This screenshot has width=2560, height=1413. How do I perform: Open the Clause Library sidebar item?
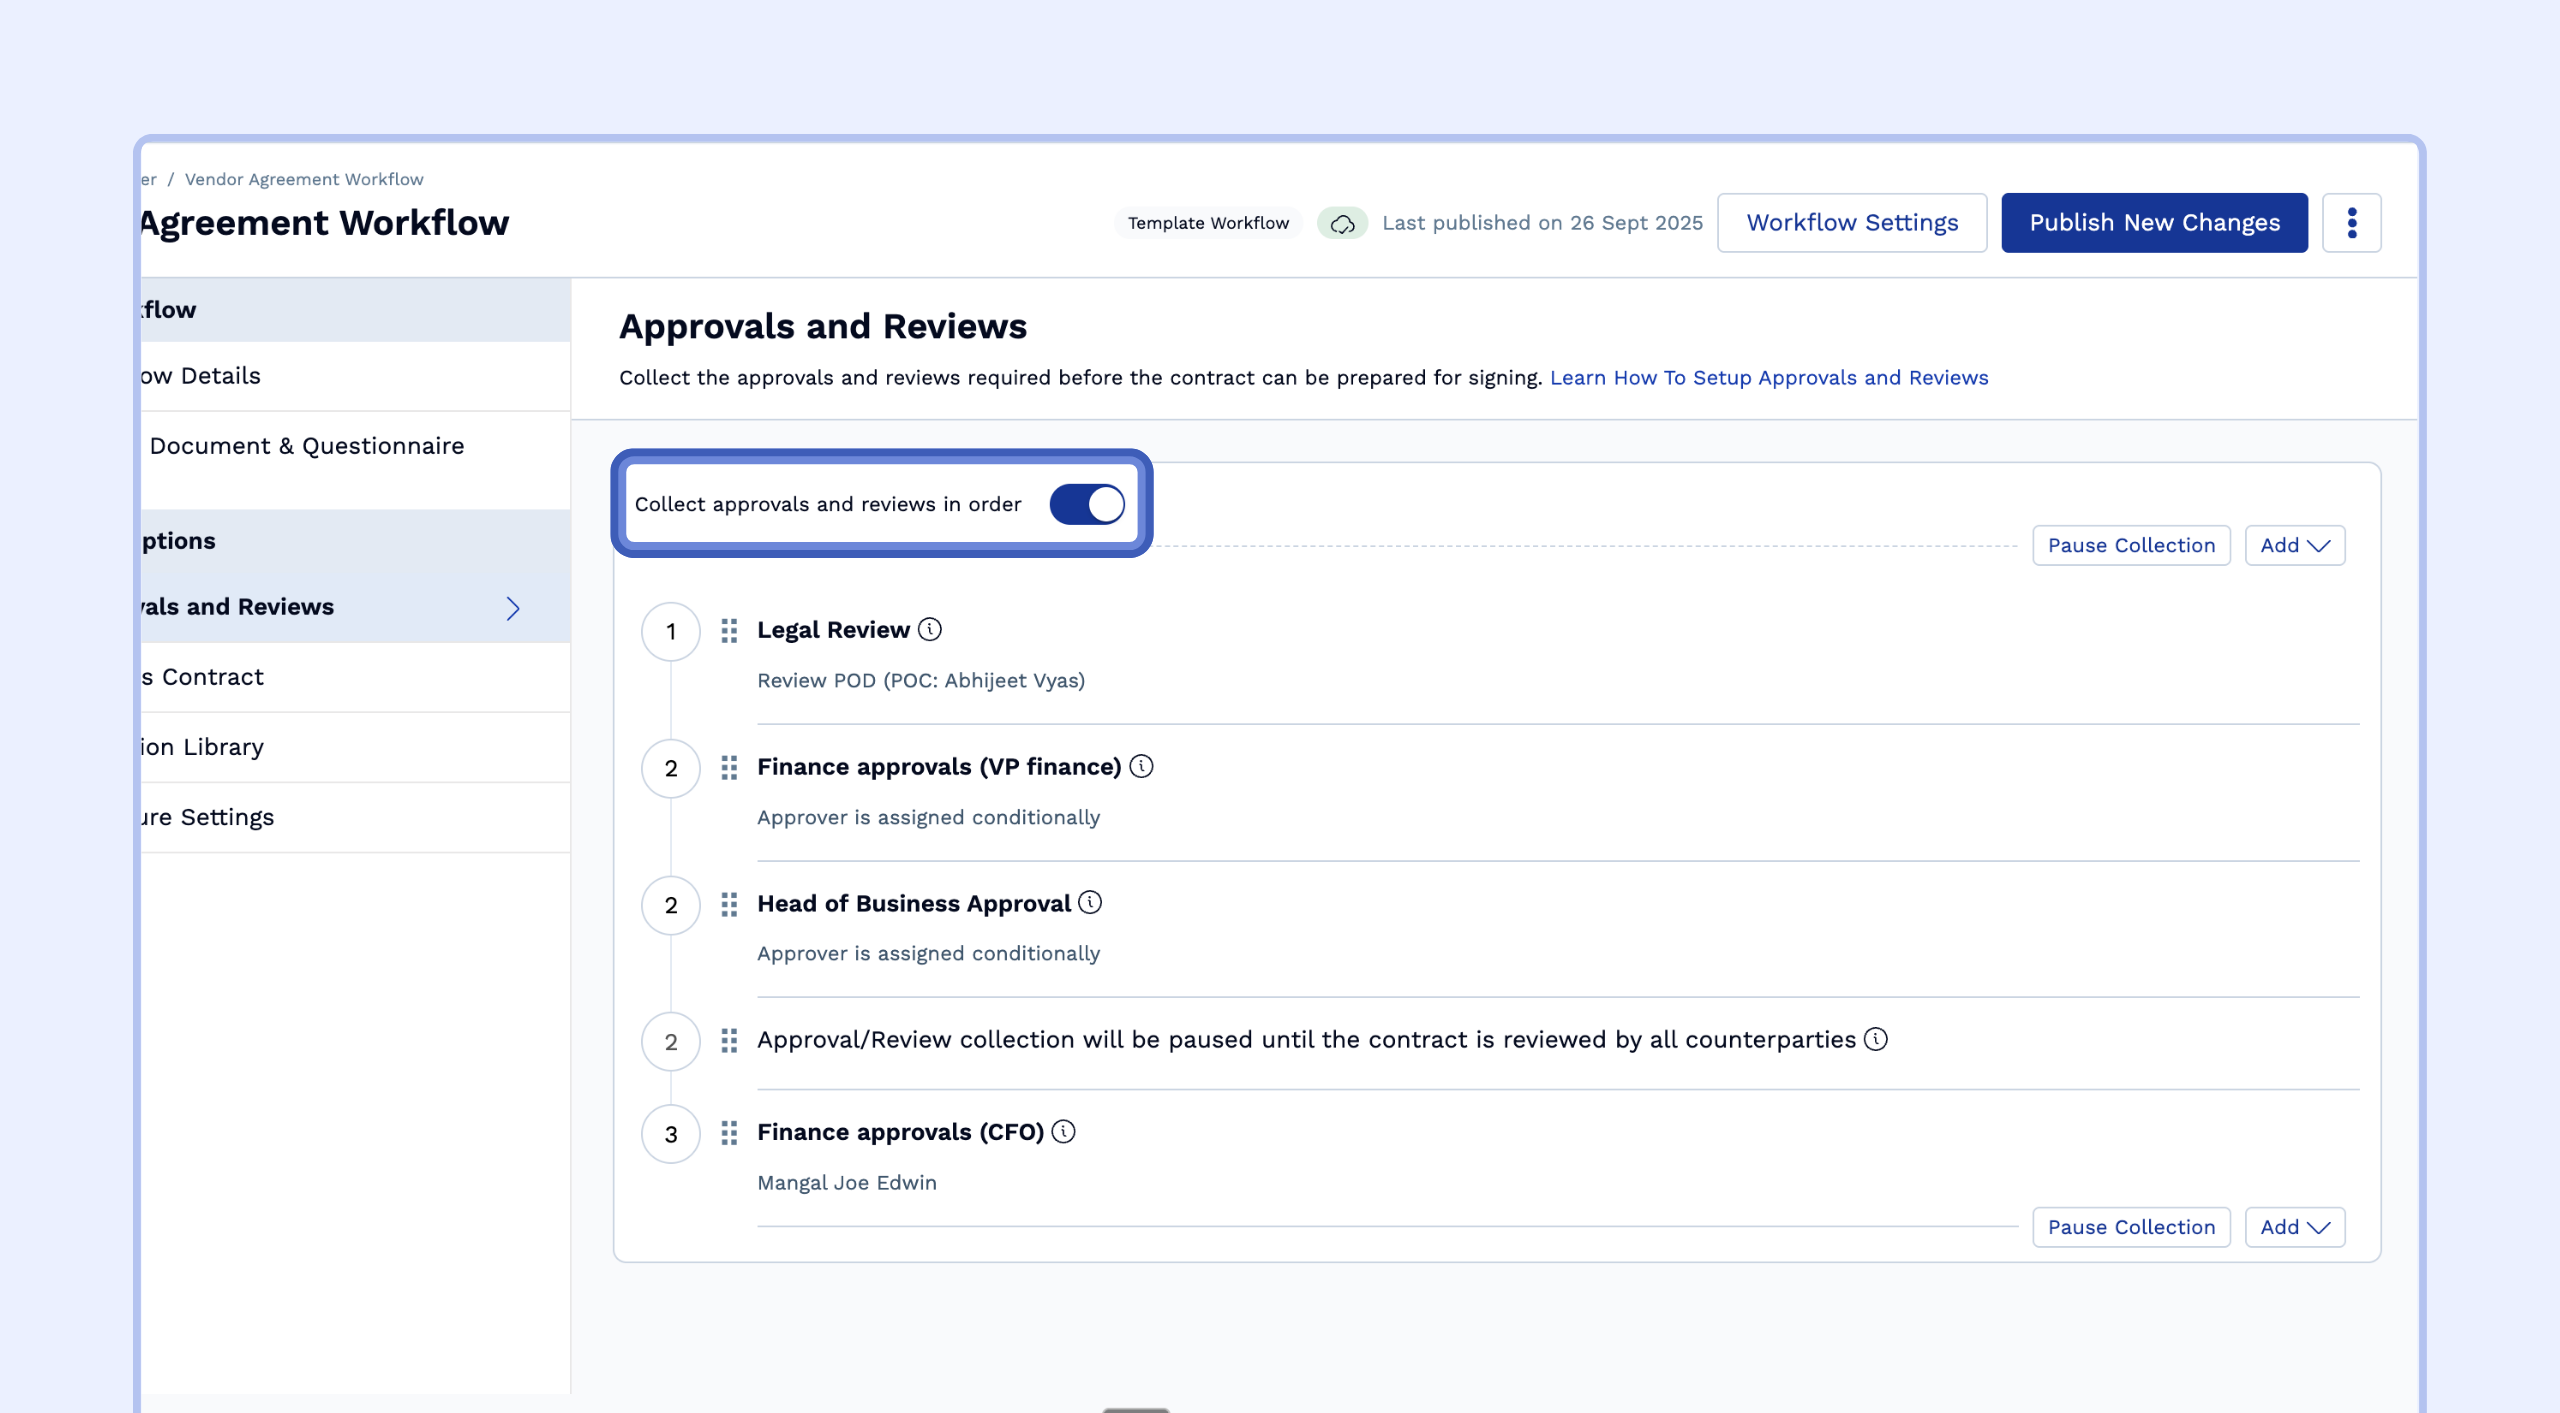[203, 747]
